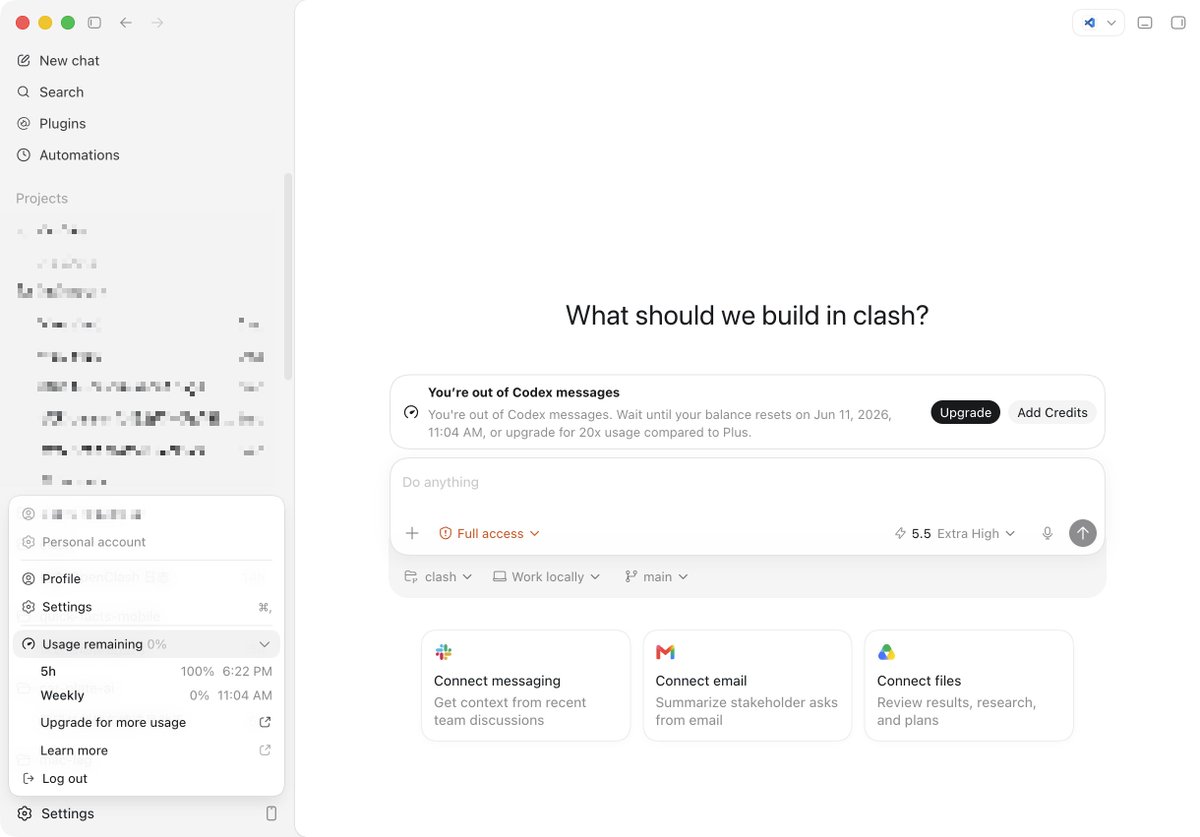Select Personal account in the popup

tap(146, 542)
